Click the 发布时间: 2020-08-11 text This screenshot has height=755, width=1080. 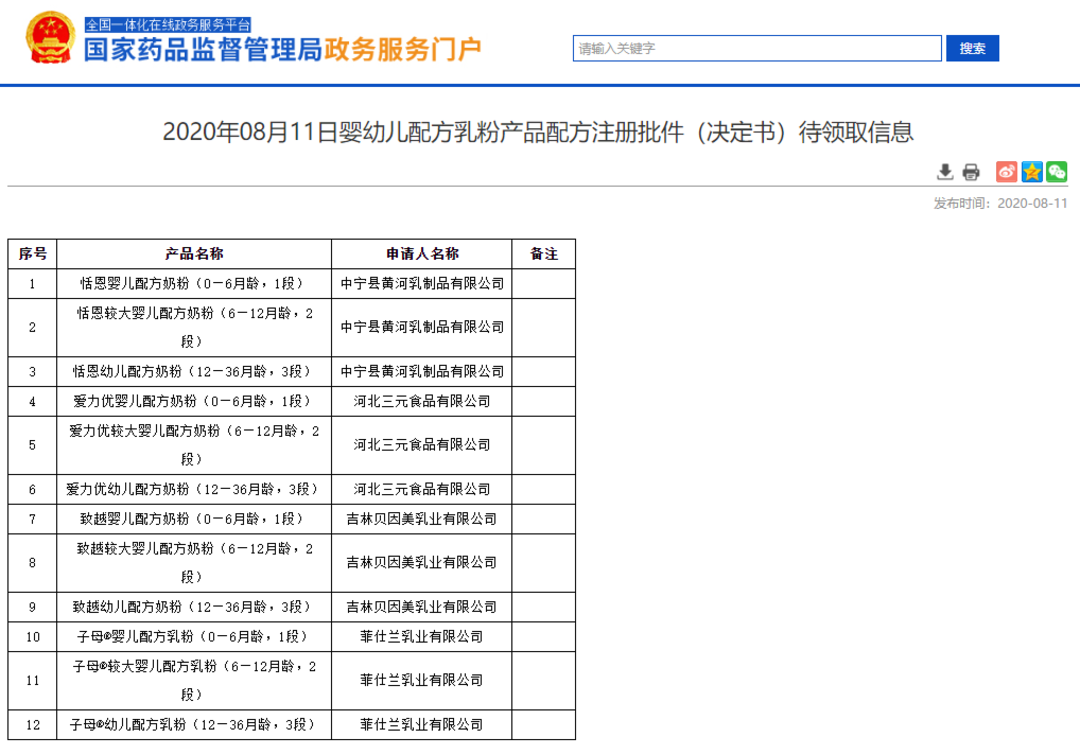point(1000,203)
